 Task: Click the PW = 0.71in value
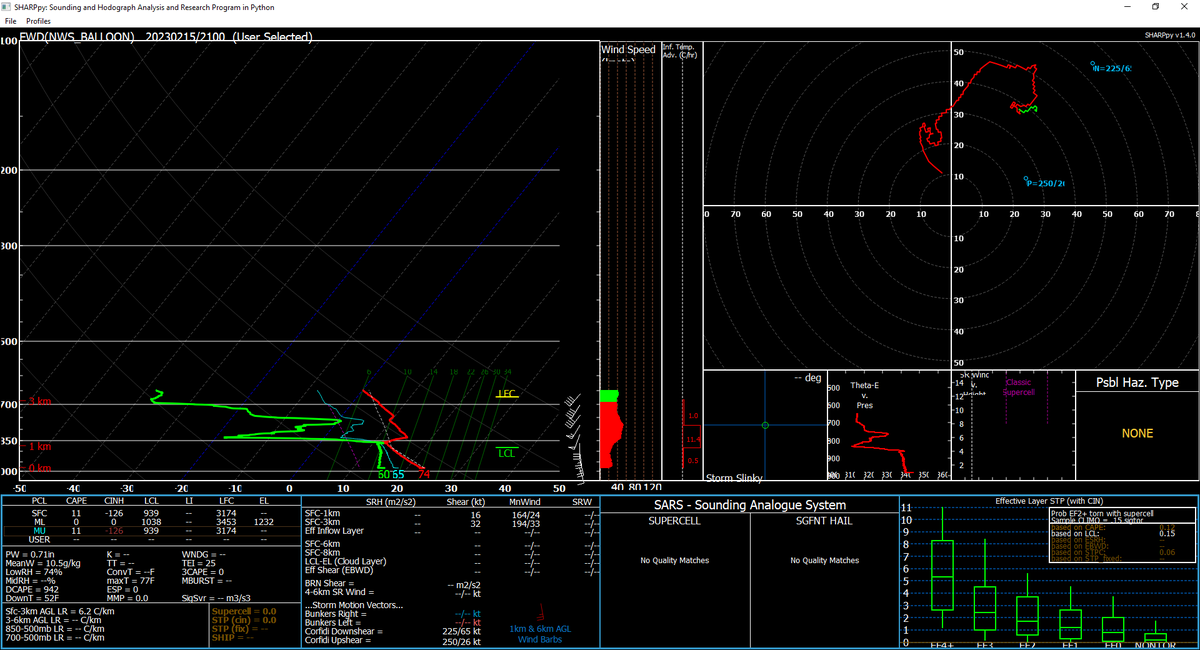pos(29,553)
